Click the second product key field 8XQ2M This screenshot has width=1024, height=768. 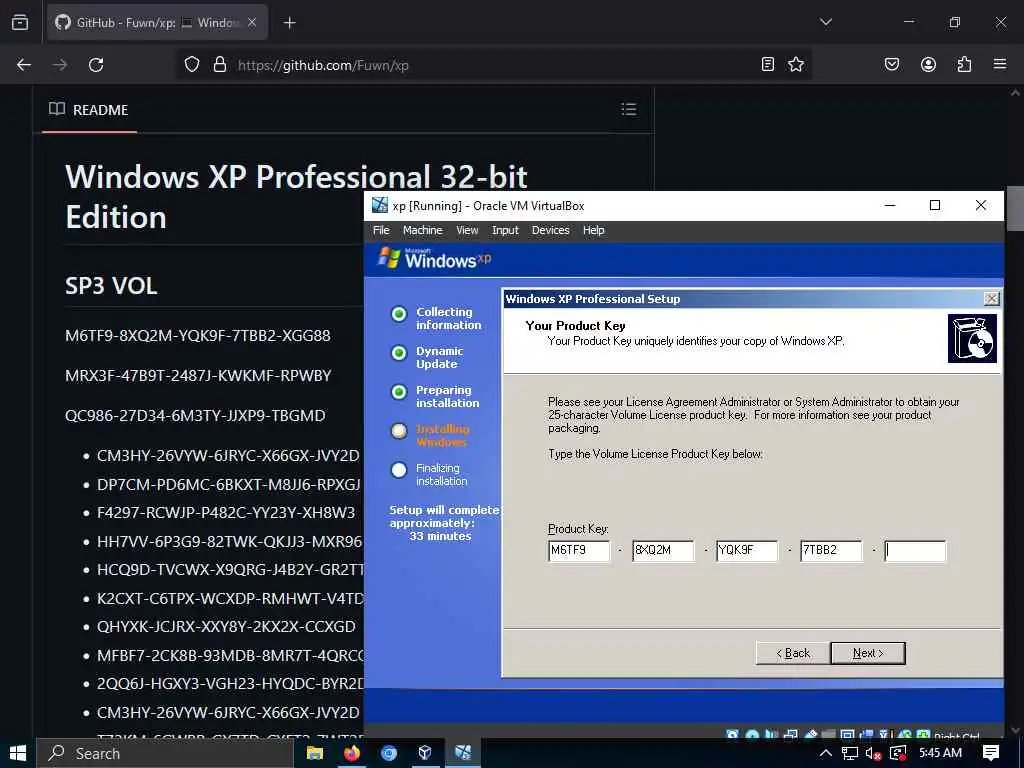click(663, 551)
